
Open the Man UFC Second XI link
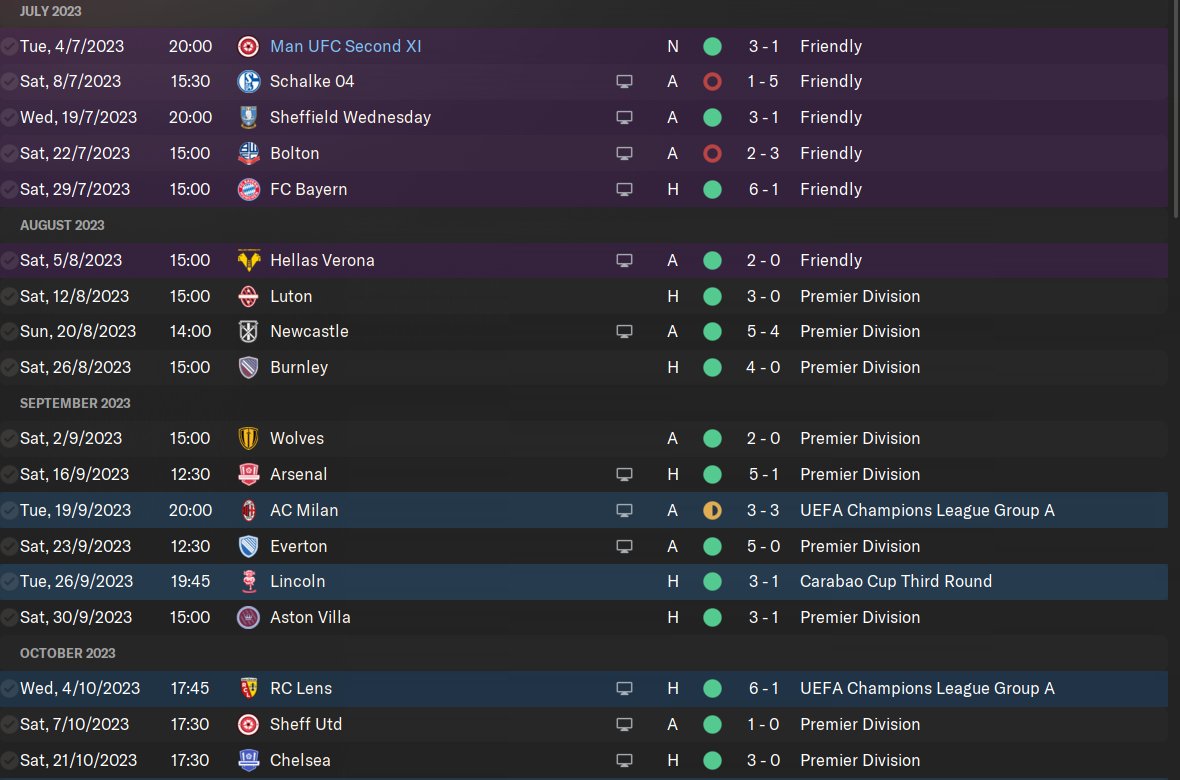click(345, 46)
